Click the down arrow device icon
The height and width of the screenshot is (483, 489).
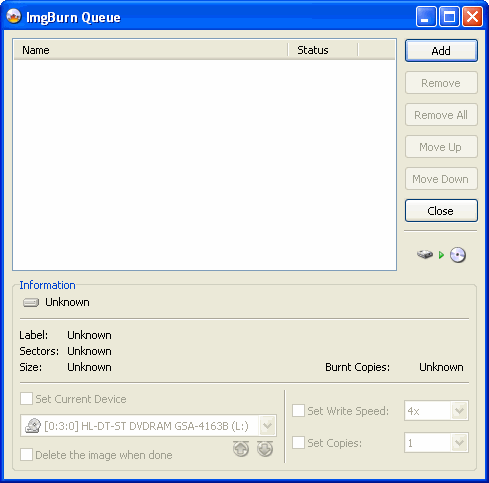(x=265, y=449)
